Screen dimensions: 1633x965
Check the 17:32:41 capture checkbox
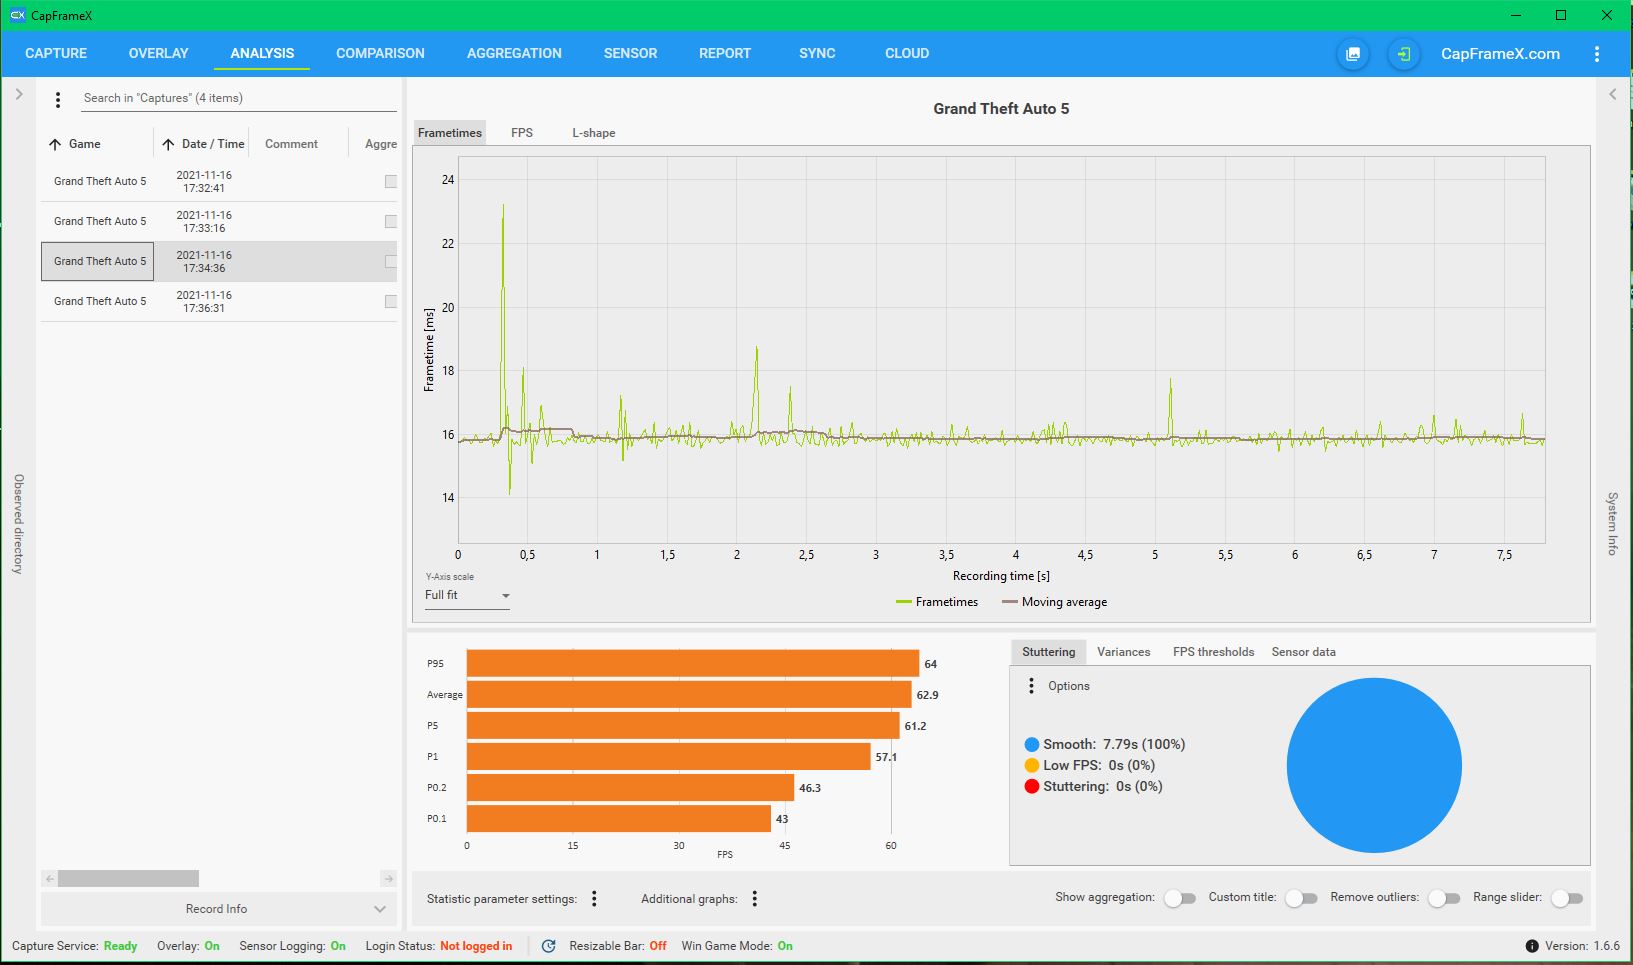pyautogui.click(x=391, y=182)
